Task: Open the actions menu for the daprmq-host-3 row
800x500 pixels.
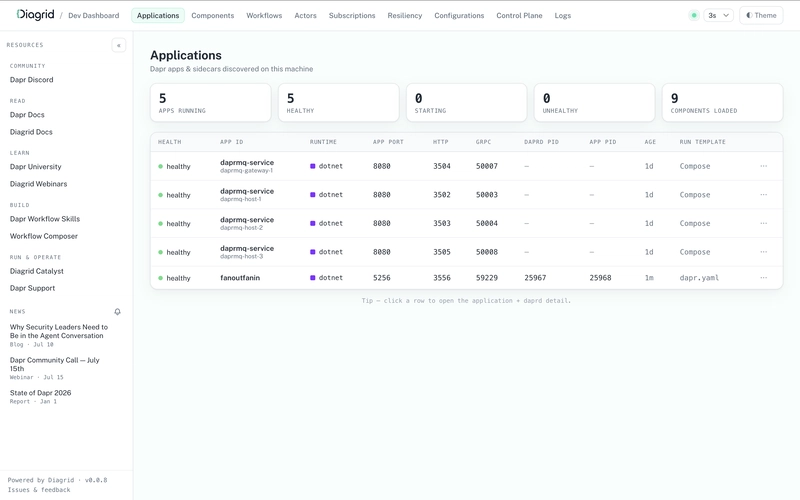Action: (763, 252)
